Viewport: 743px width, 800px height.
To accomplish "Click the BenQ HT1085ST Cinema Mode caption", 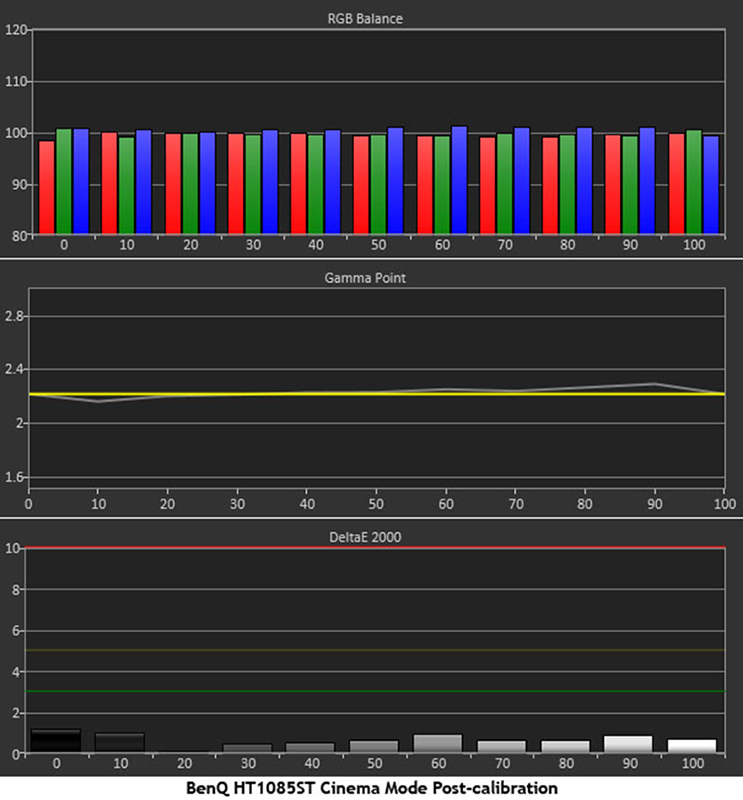I will 371,788.
